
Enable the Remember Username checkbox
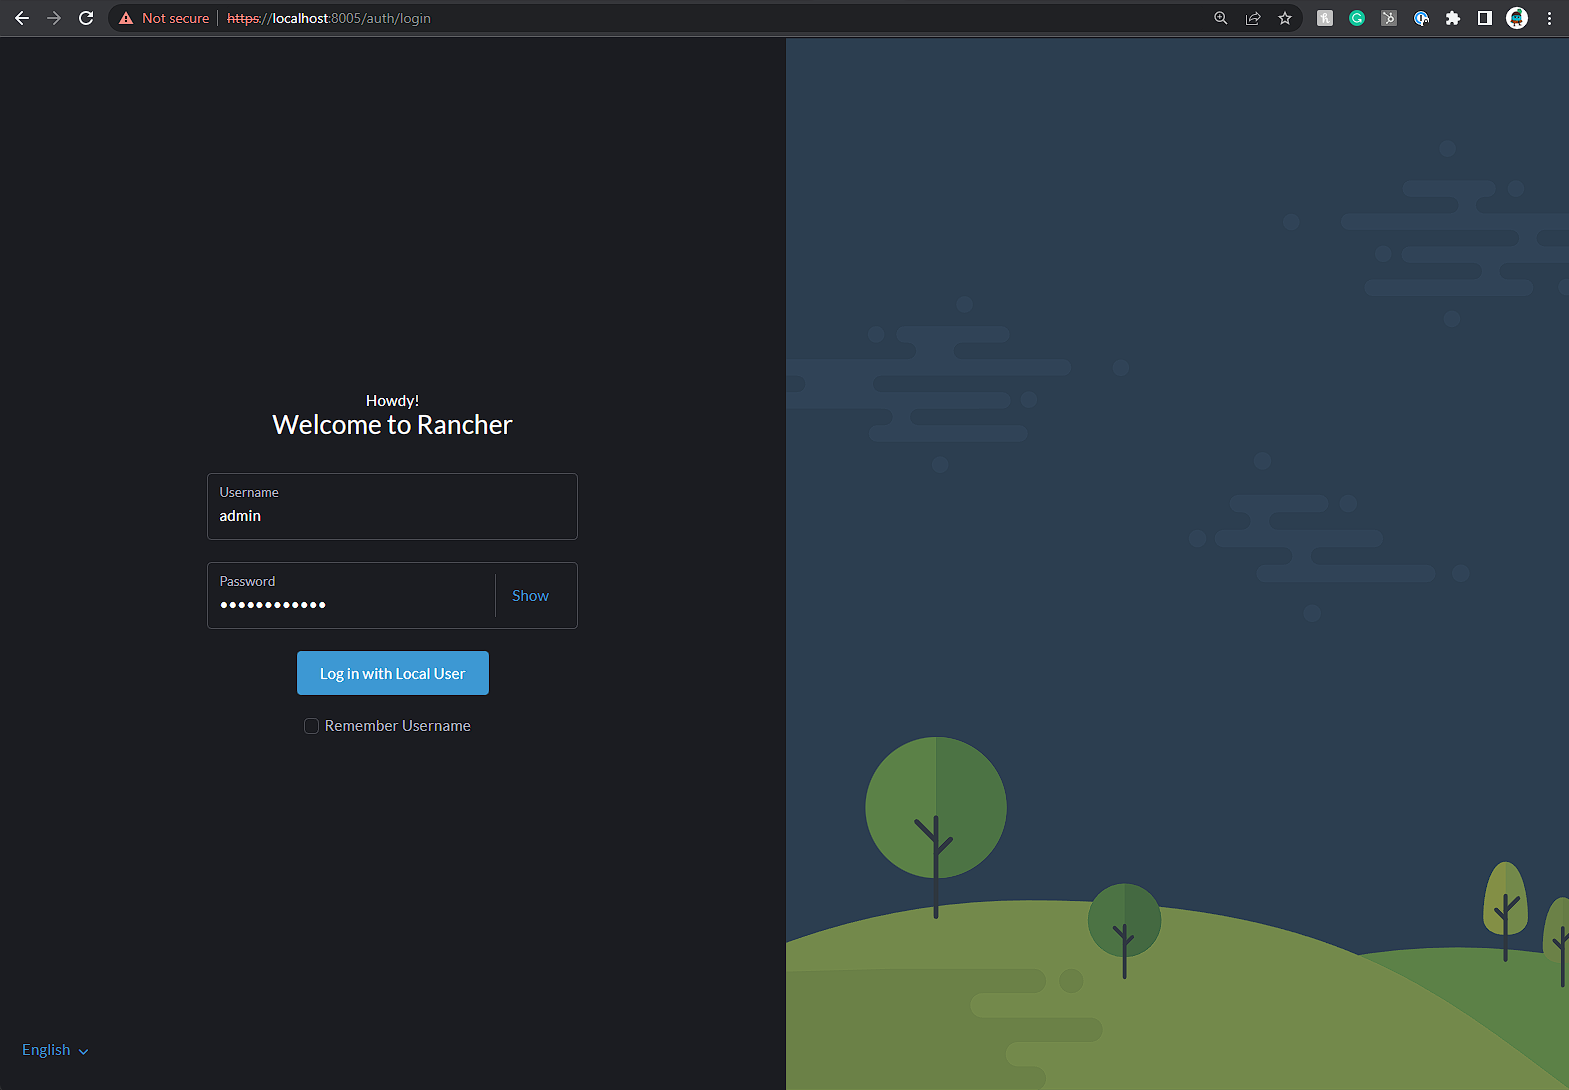tap(312, 726)
